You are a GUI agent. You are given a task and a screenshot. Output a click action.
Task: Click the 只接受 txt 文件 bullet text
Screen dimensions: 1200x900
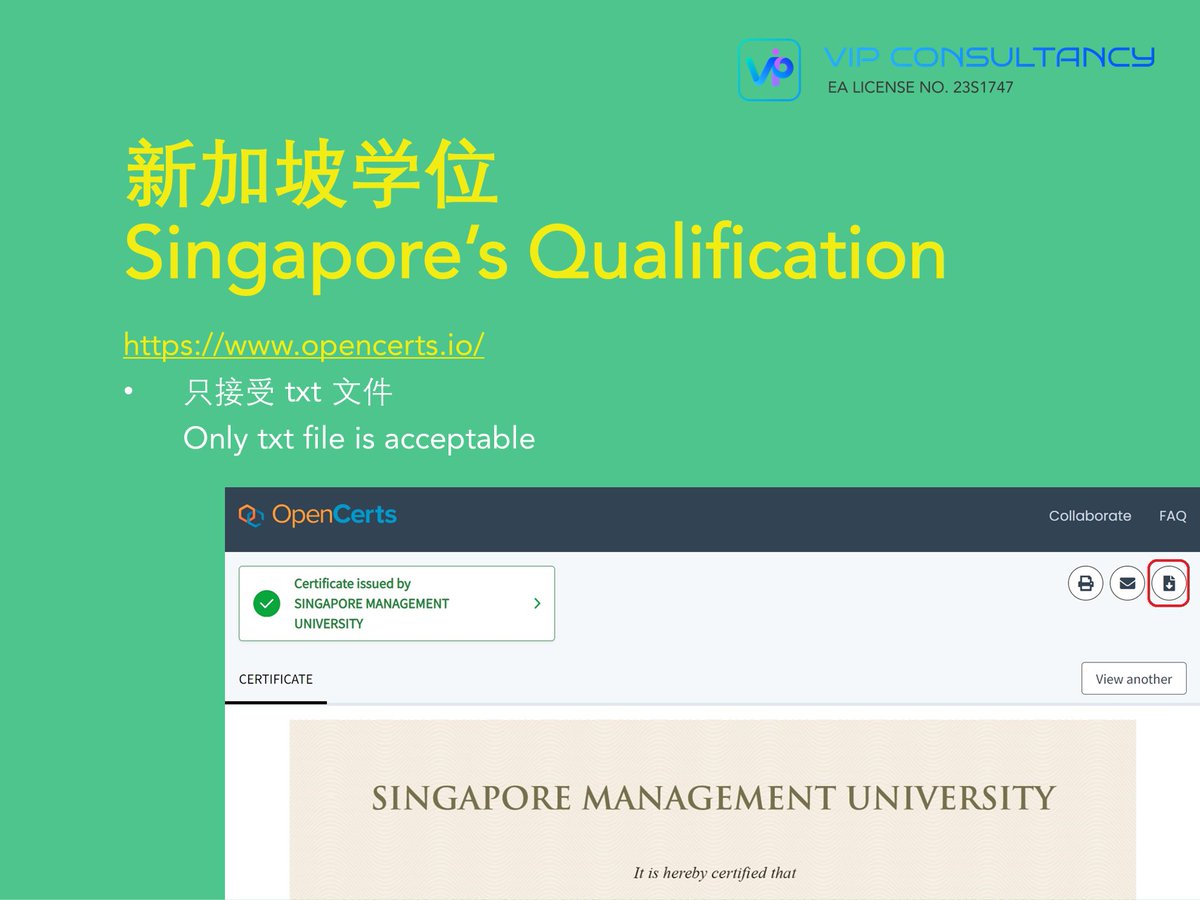point(288,392)
